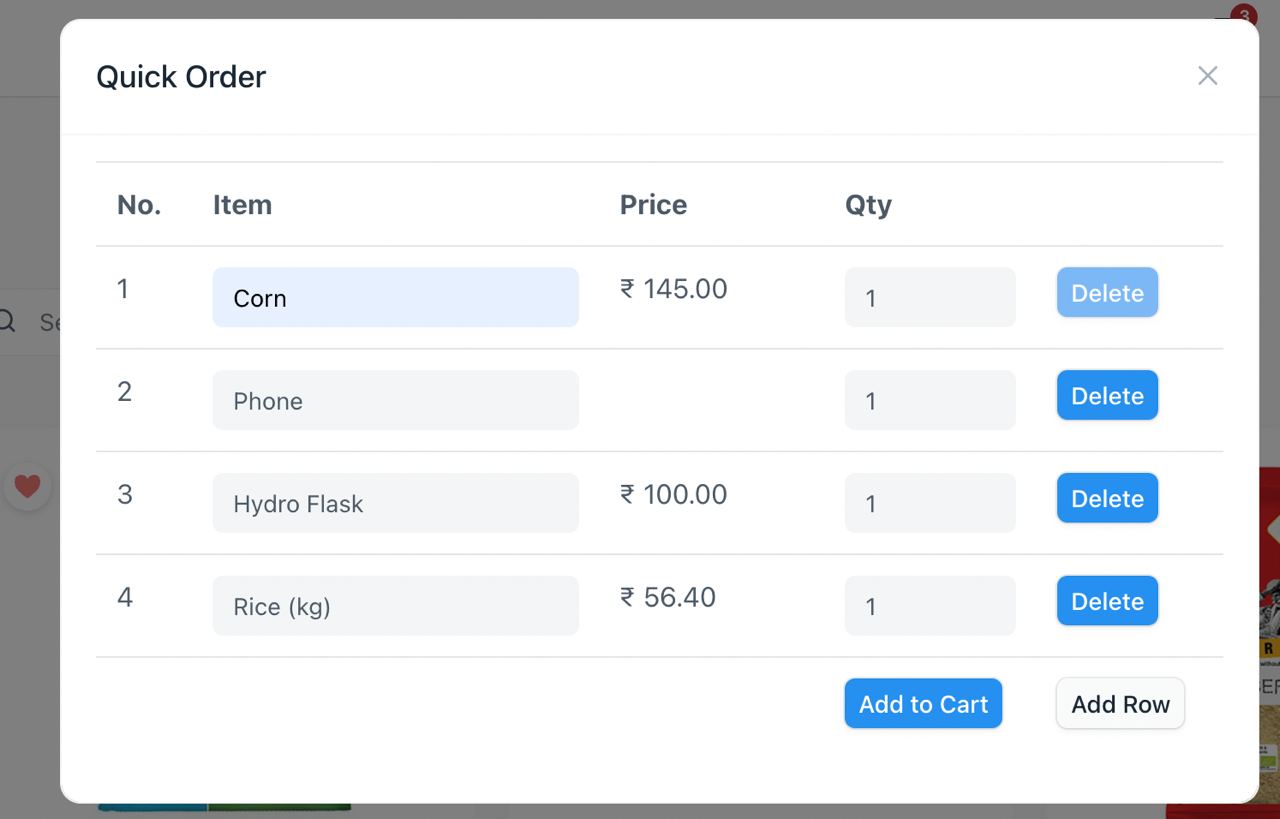Click the cart badge showing 3
1280x819 pixels.
coord(1243,16)
